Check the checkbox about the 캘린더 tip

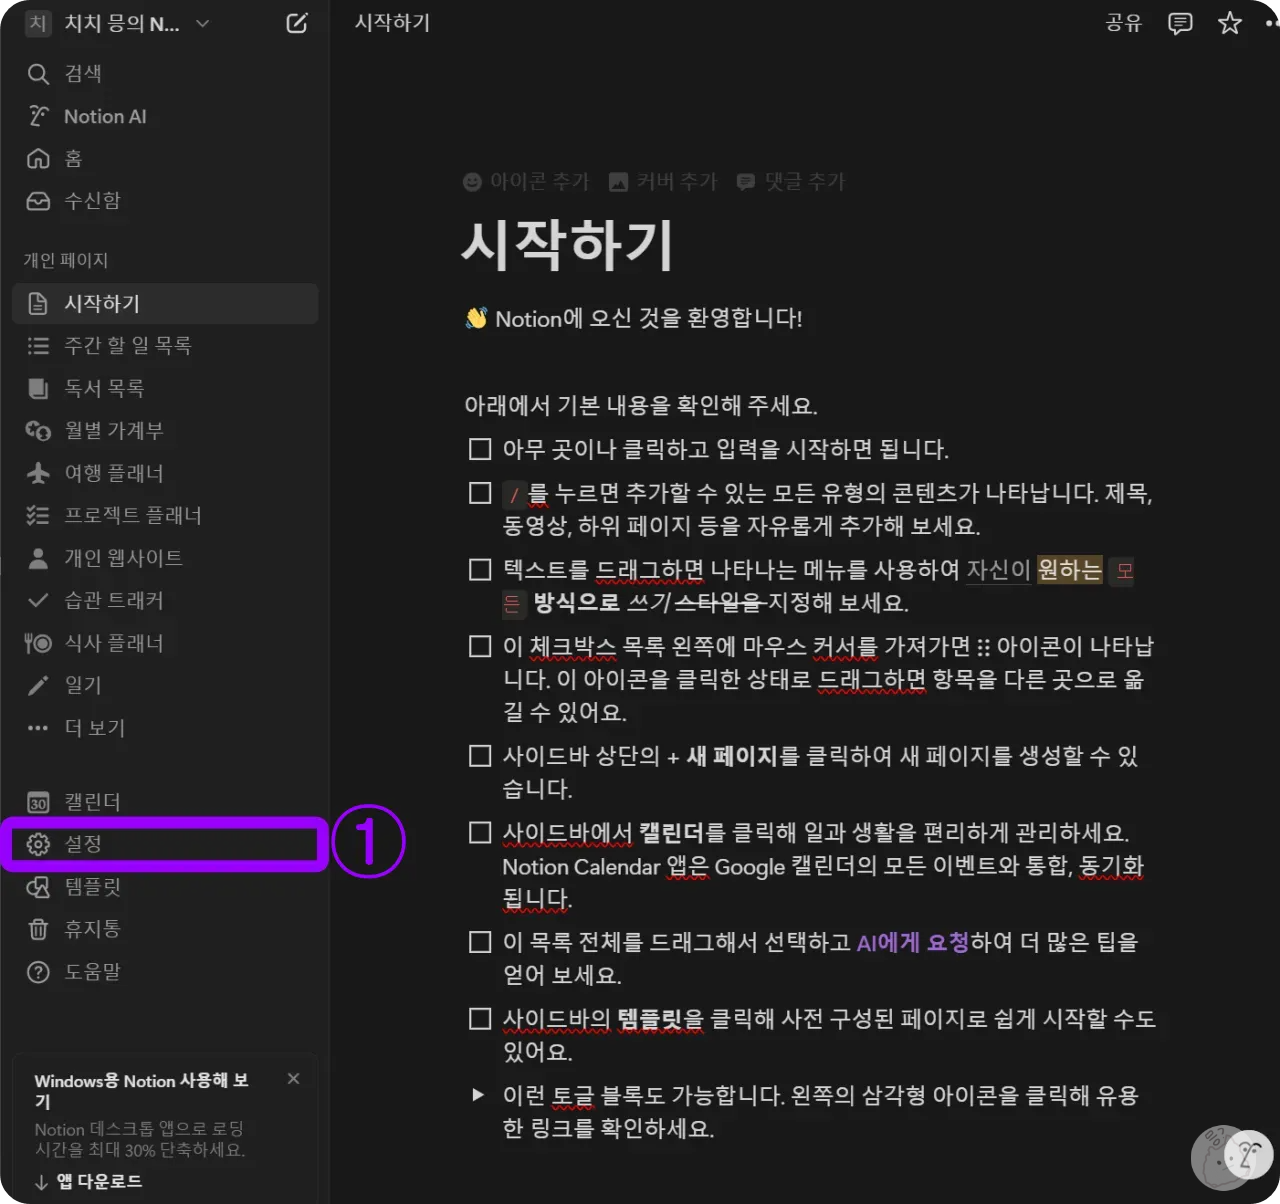point(479,831)
